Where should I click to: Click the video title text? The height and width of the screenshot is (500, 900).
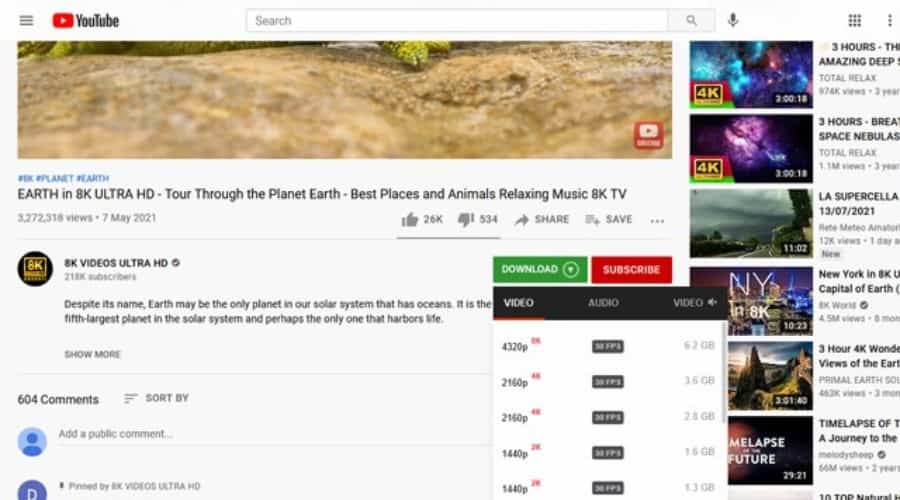[322, 194]
